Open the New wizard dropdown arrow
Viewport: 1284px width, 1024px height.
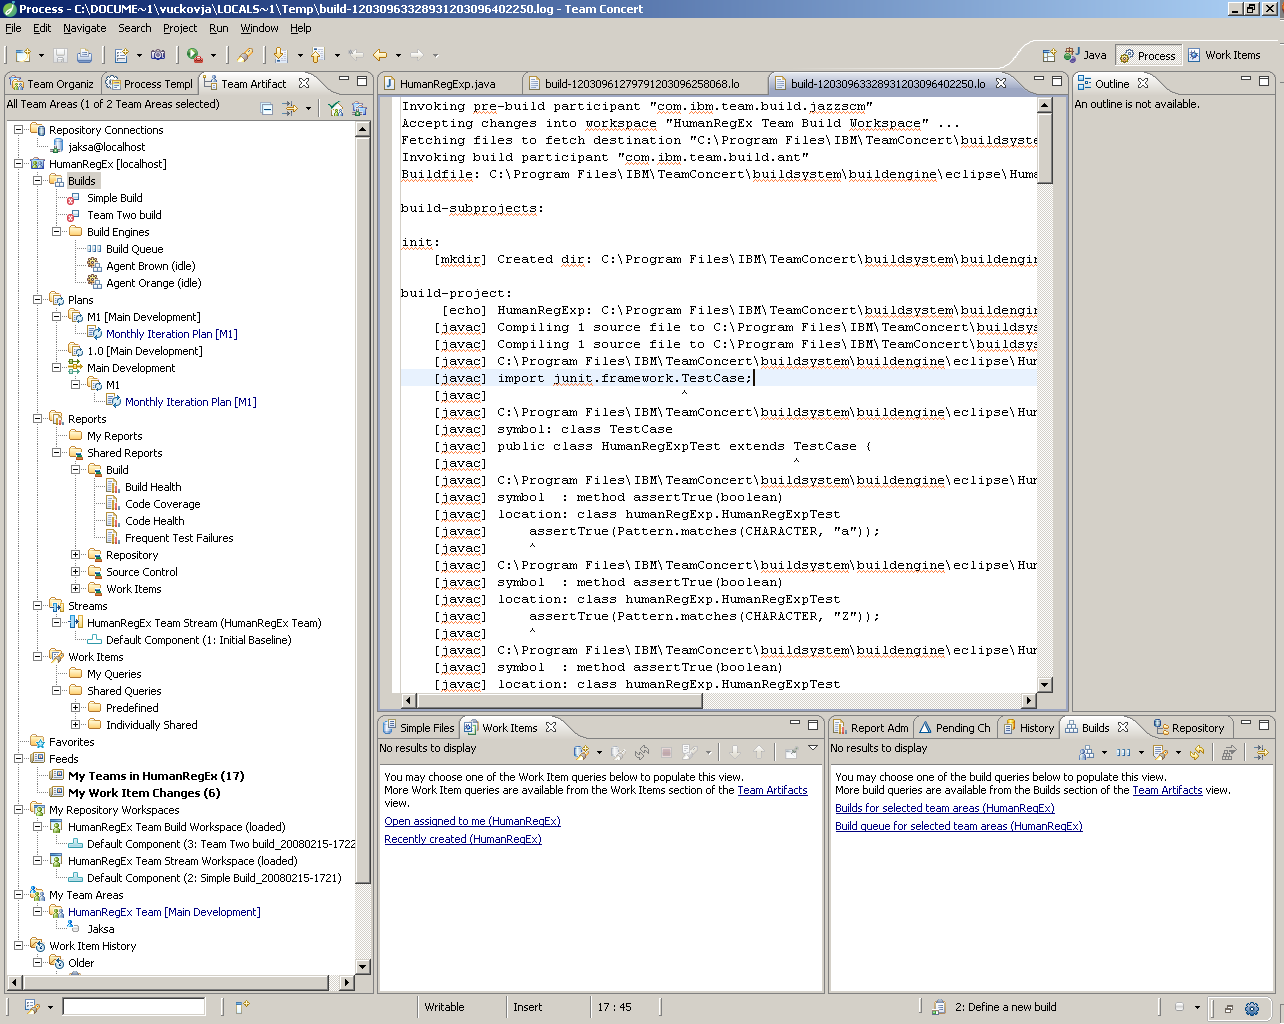click(39, 55)
